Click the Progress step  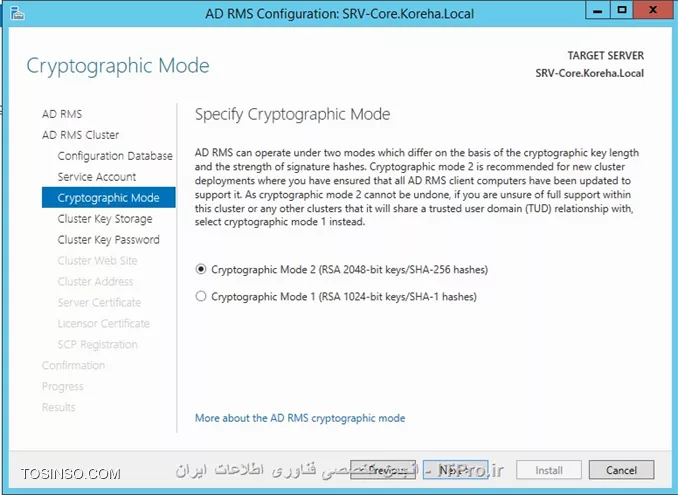click(x=63, y=386)
